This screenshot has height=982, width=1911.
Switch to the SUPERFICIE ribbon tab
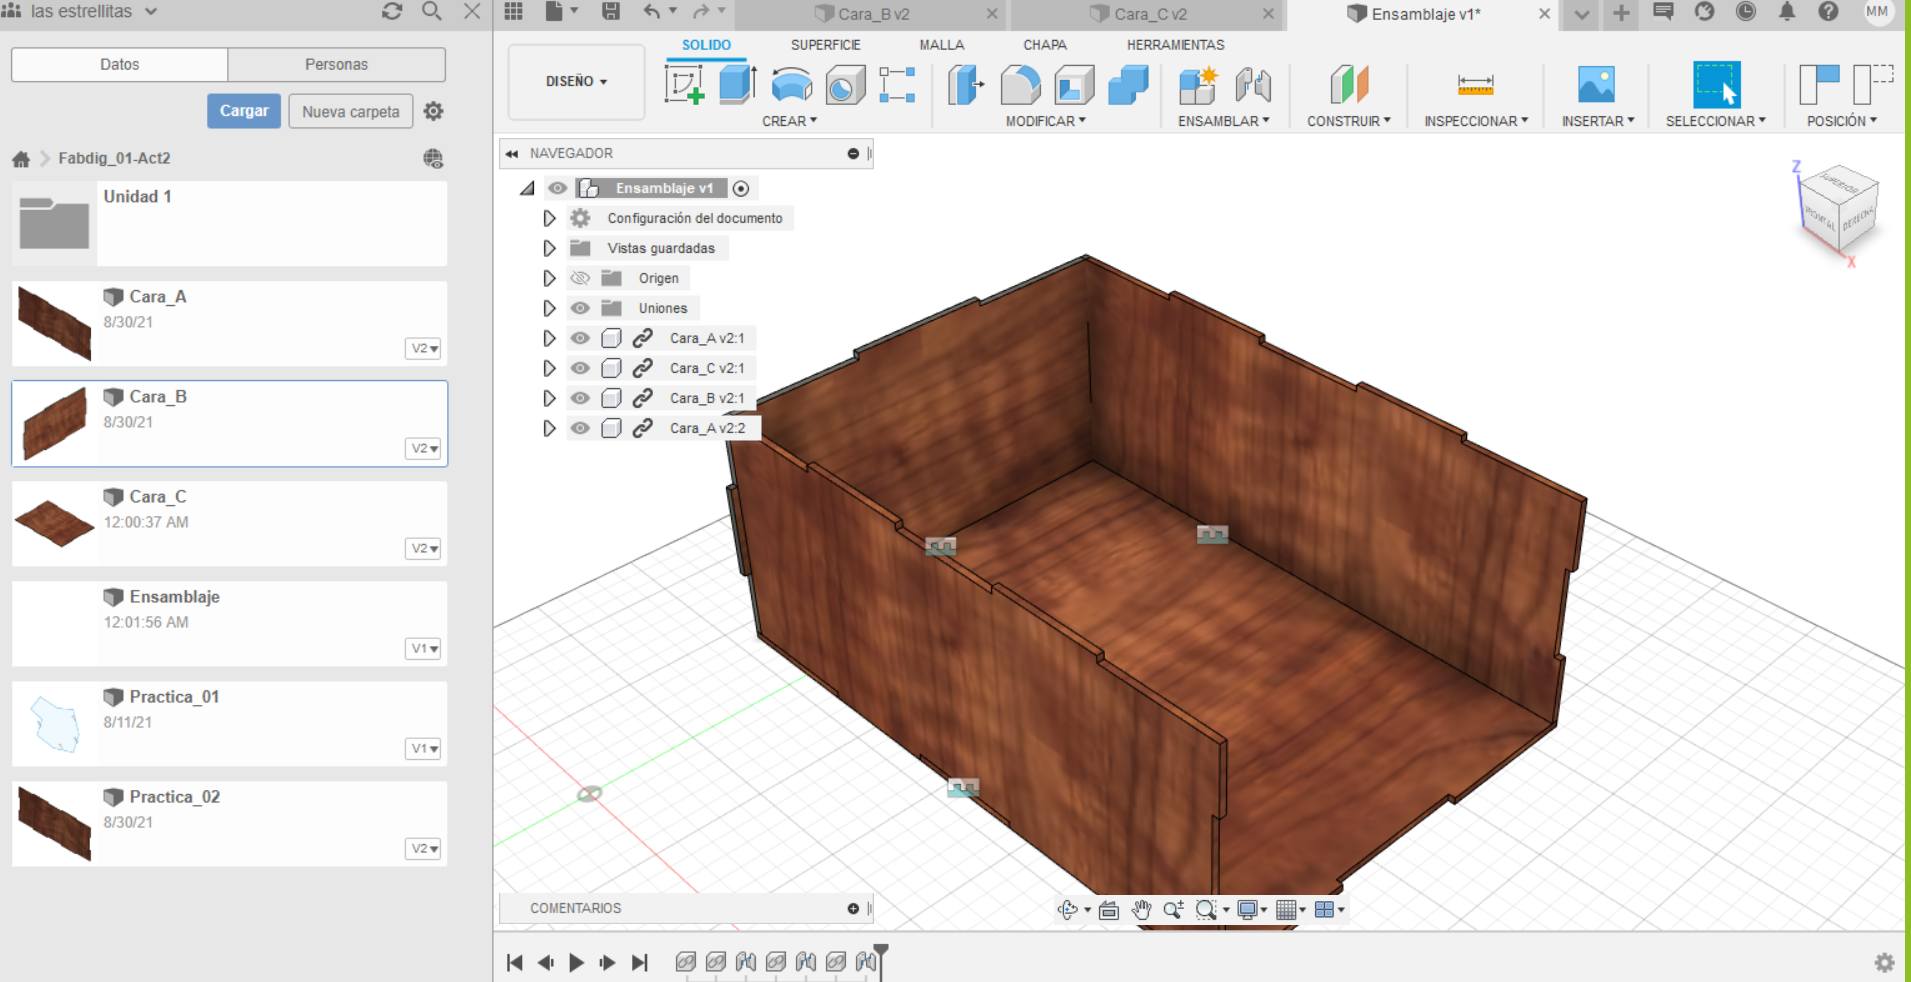pos(825,45)
